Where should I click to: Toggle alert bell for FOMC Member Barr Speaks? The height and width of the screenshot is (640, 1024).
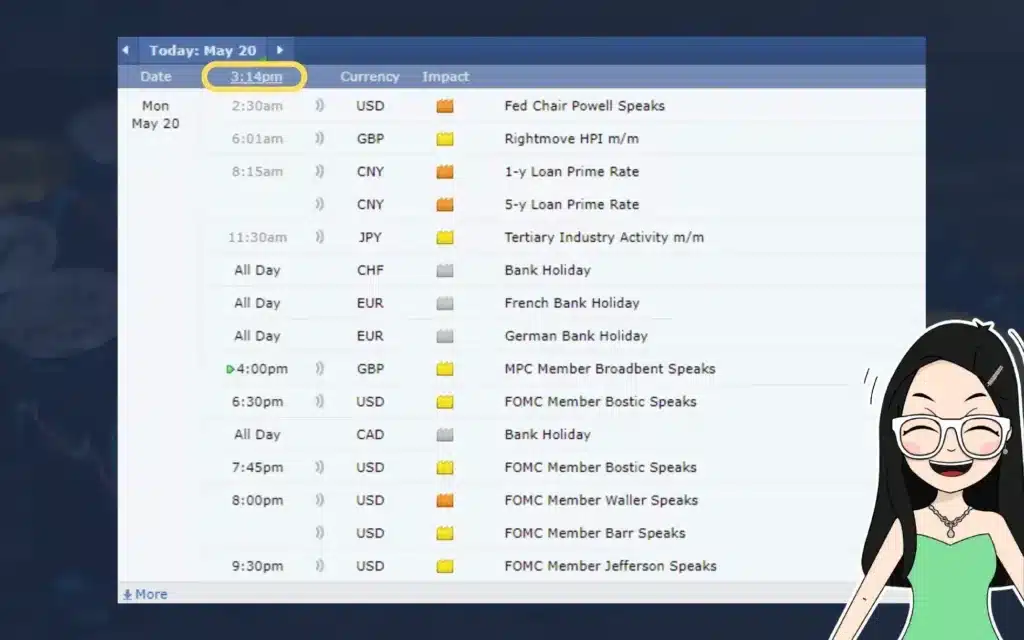319,532
